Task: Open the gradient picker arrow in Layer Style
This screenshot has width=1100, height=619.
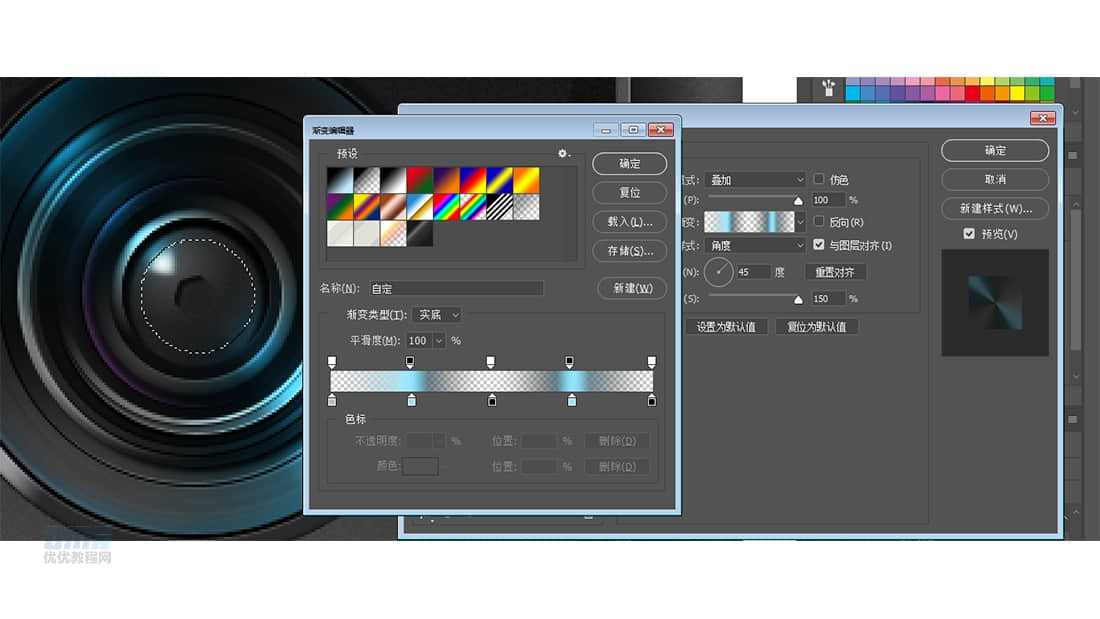Action: pyautogui.click(x=800, y=222)
